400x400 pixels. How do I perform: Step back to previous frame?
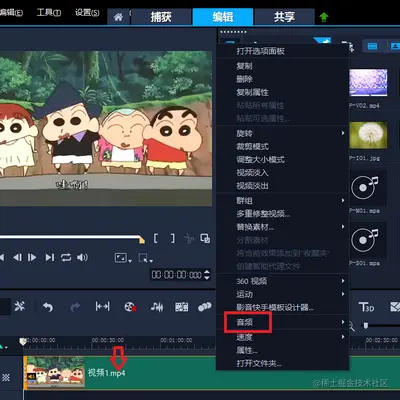[17, 257]
